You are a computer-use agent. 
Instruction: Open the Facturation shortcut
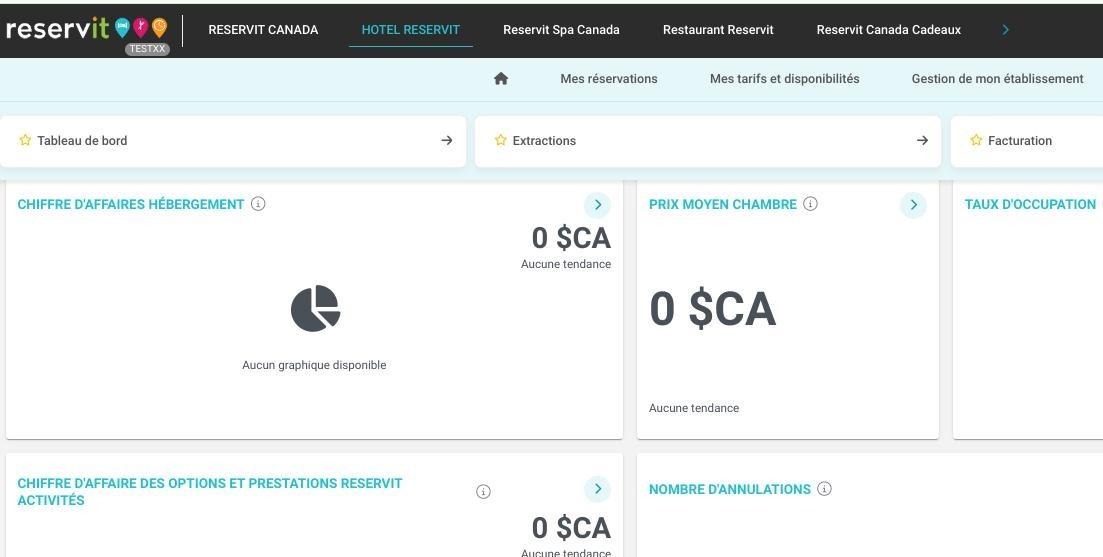(1027, 141)
